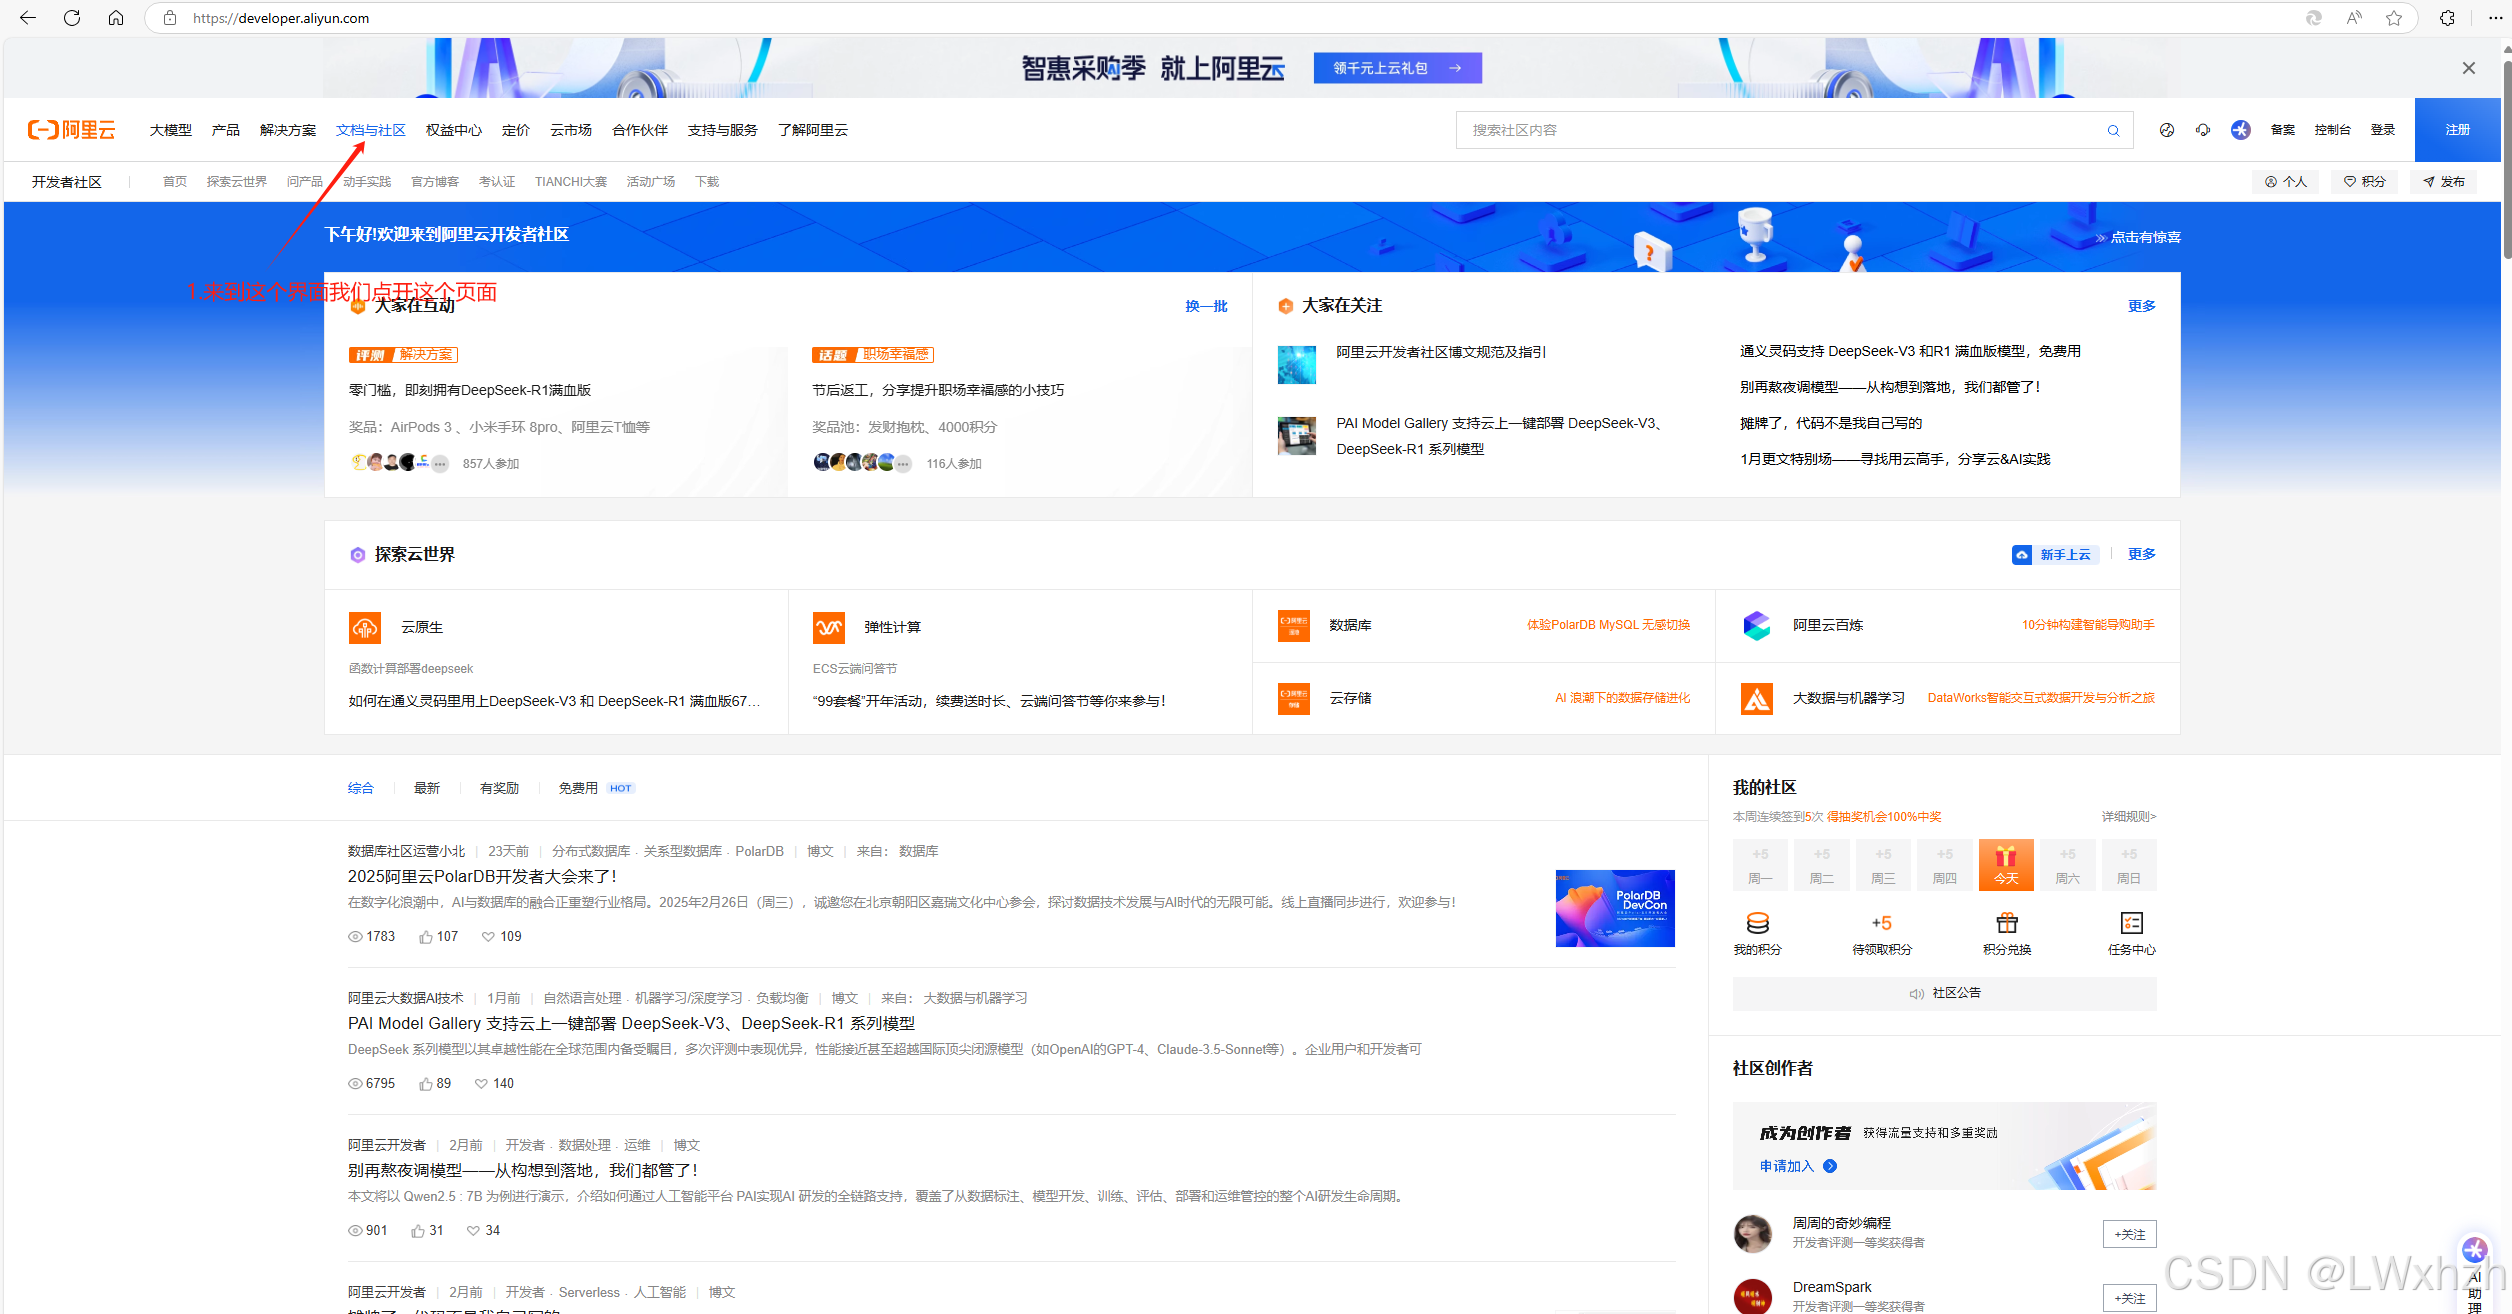This screenshot has width=2512, height=1314.
Task: Switch to the 最新 feed tab
Action: click(x=427, y=788)
